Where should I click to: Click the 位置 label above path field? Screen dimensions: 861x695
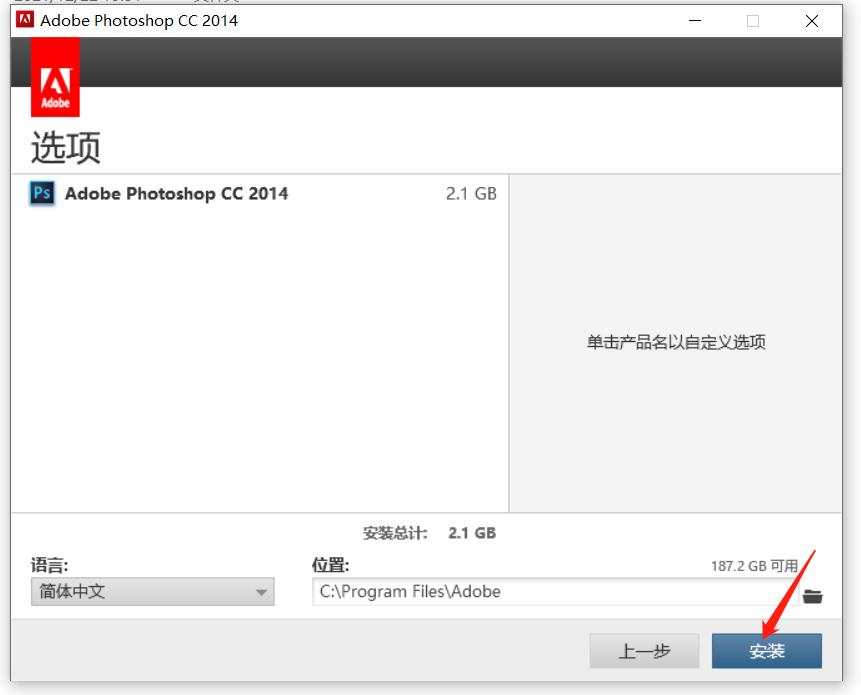330,565
